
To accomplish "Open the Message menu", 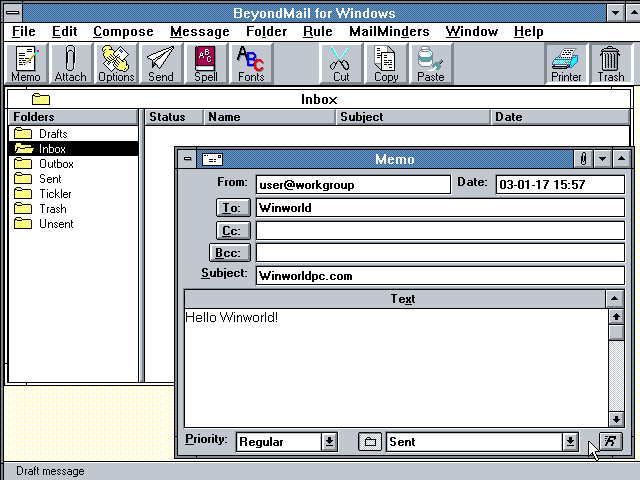I will tap(200, 32).
